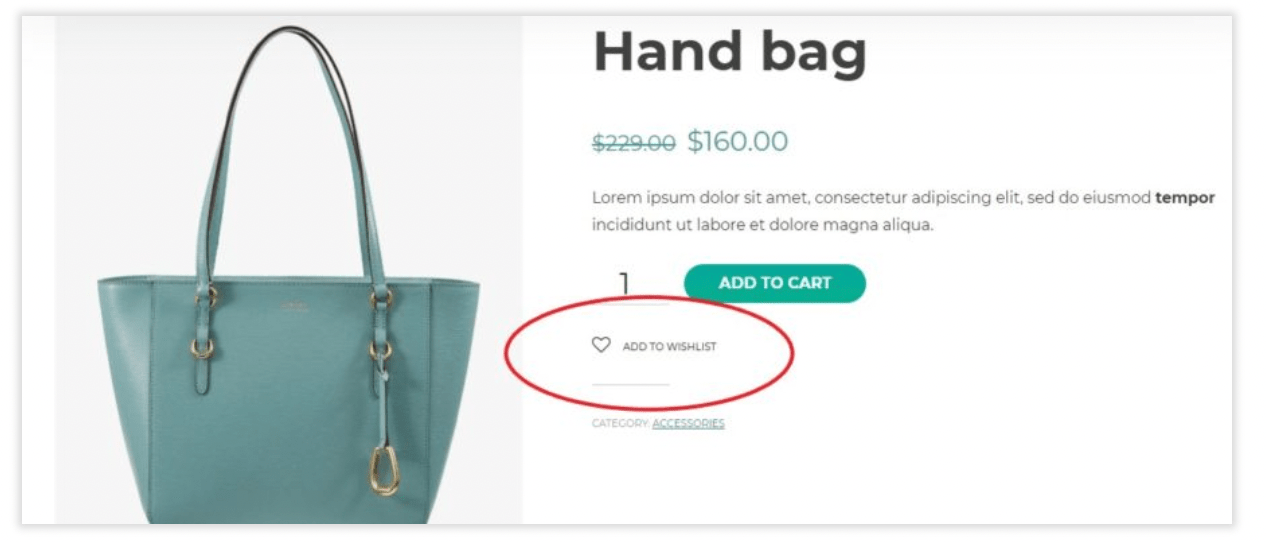Click the gold charm hanging on the bag
Image resolution: width=1266 pixels, height=542 pixels.
tap(383, 470)
